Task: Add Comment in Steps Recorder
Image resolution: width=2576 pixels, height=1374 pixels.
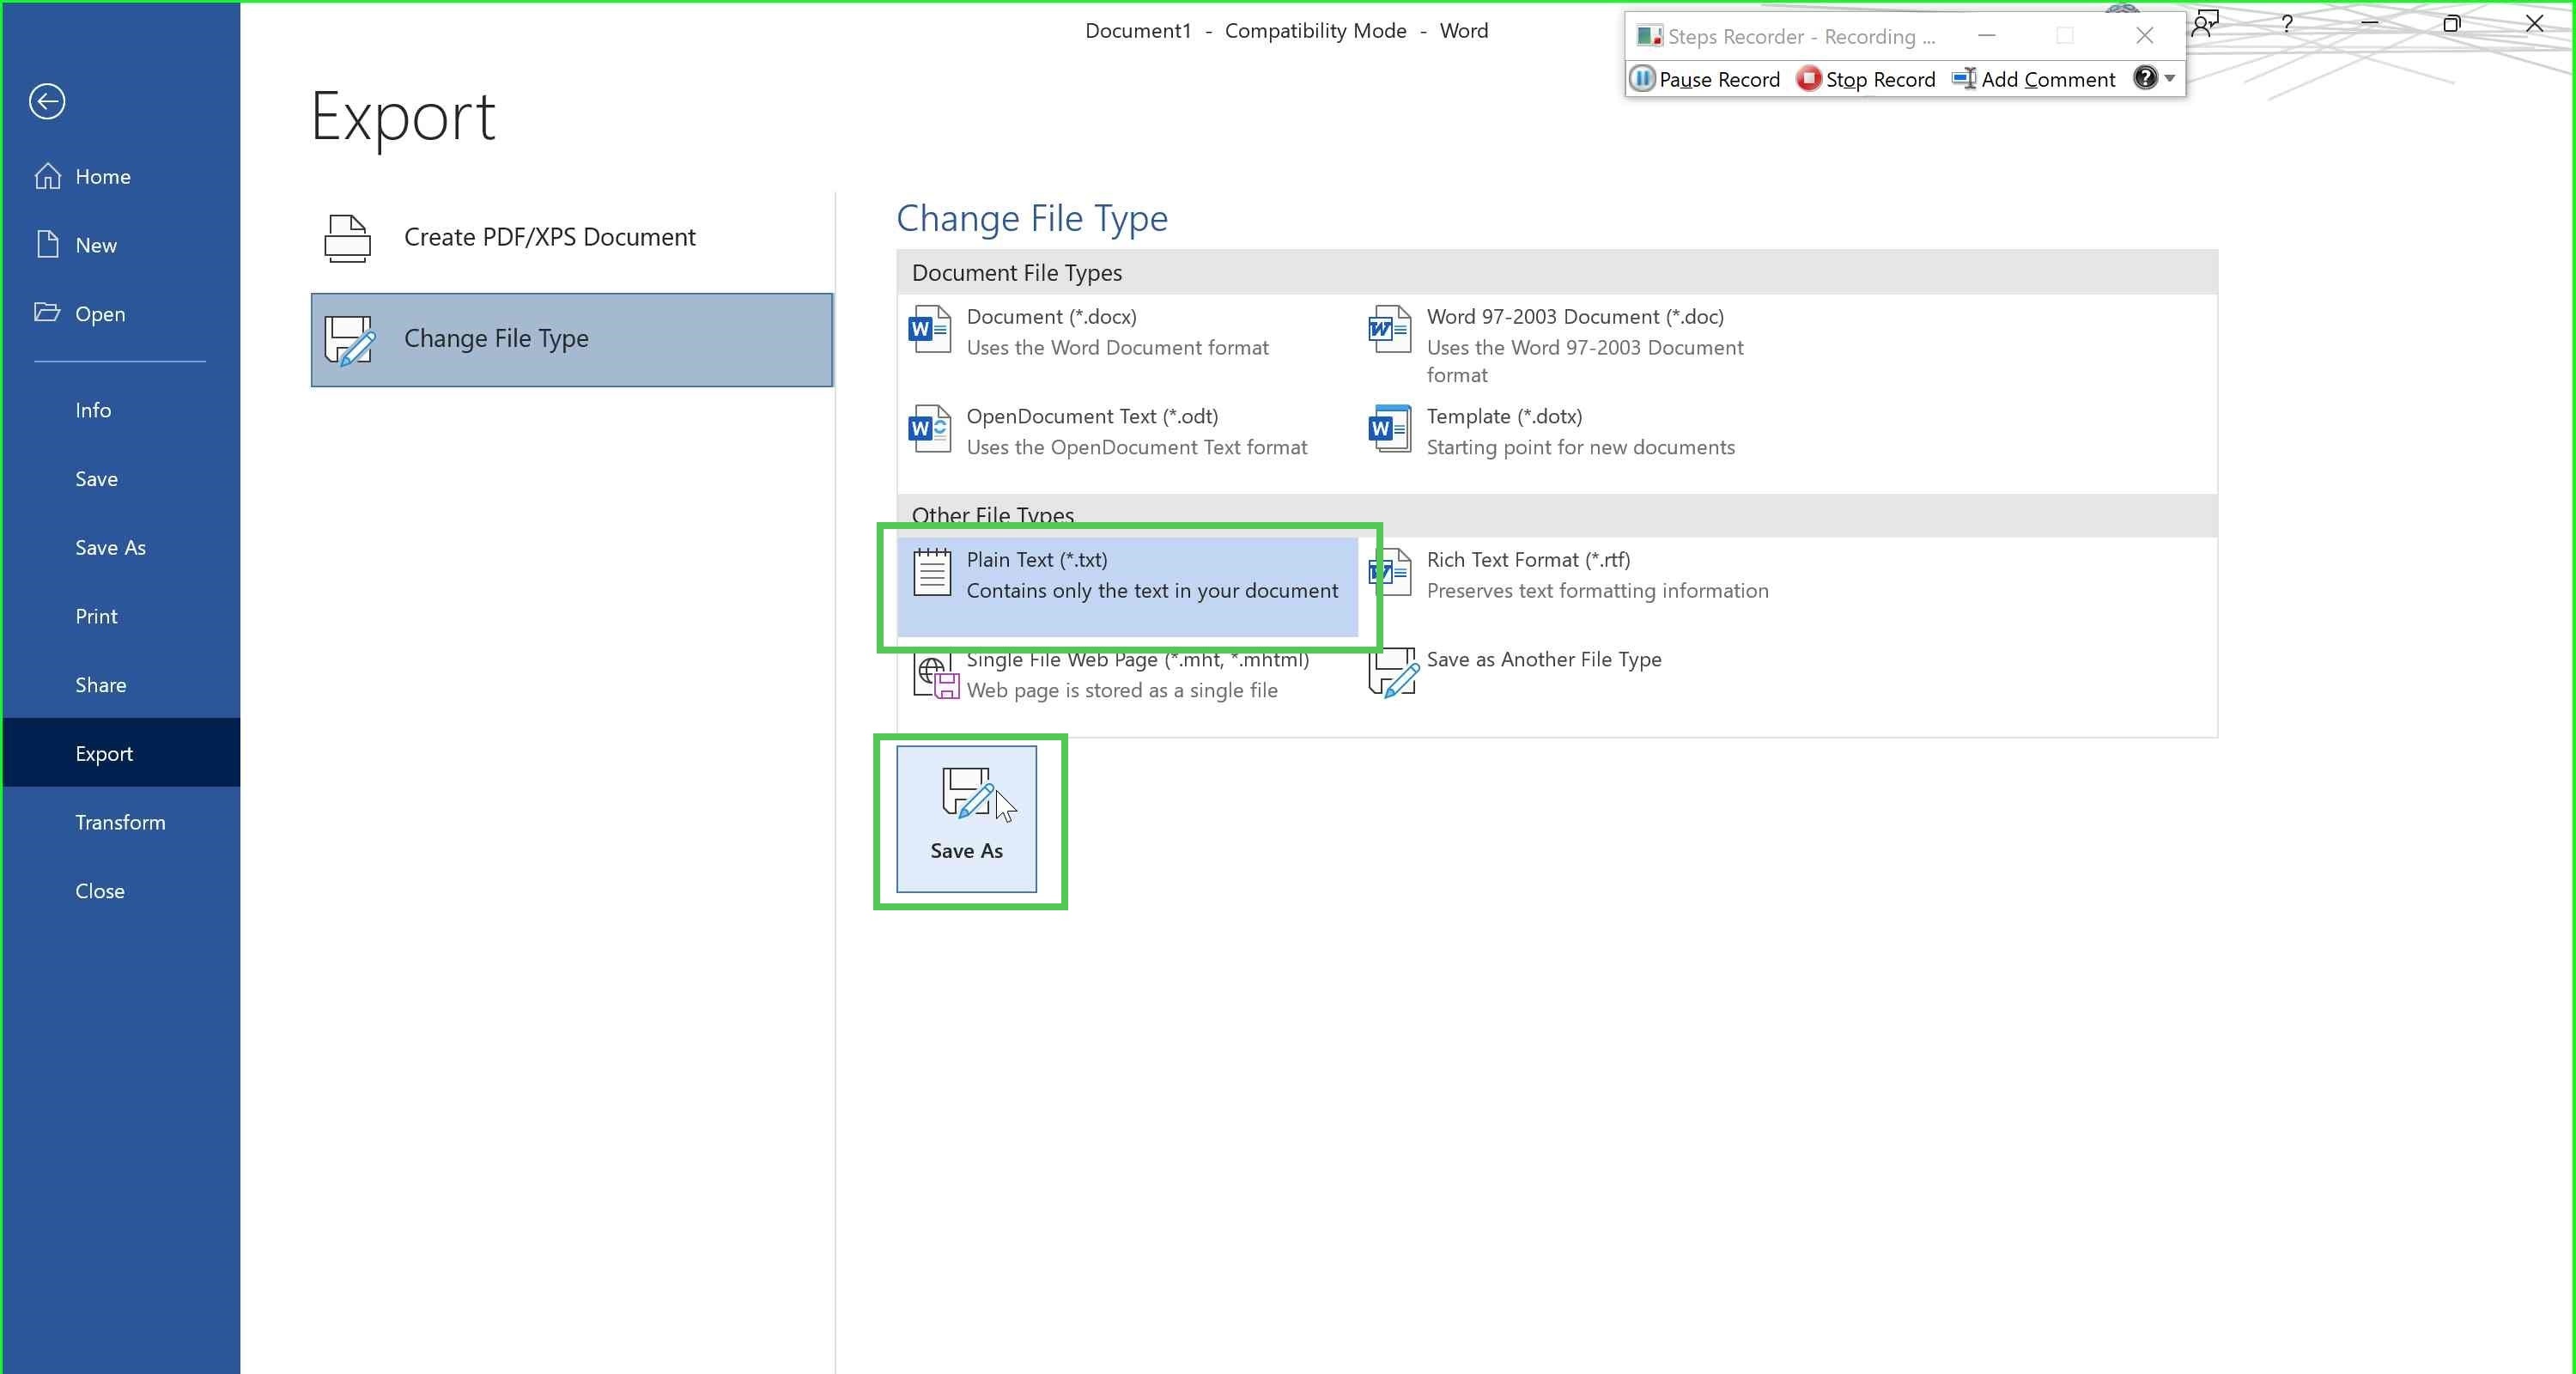Action: (x=2034, y=79)
